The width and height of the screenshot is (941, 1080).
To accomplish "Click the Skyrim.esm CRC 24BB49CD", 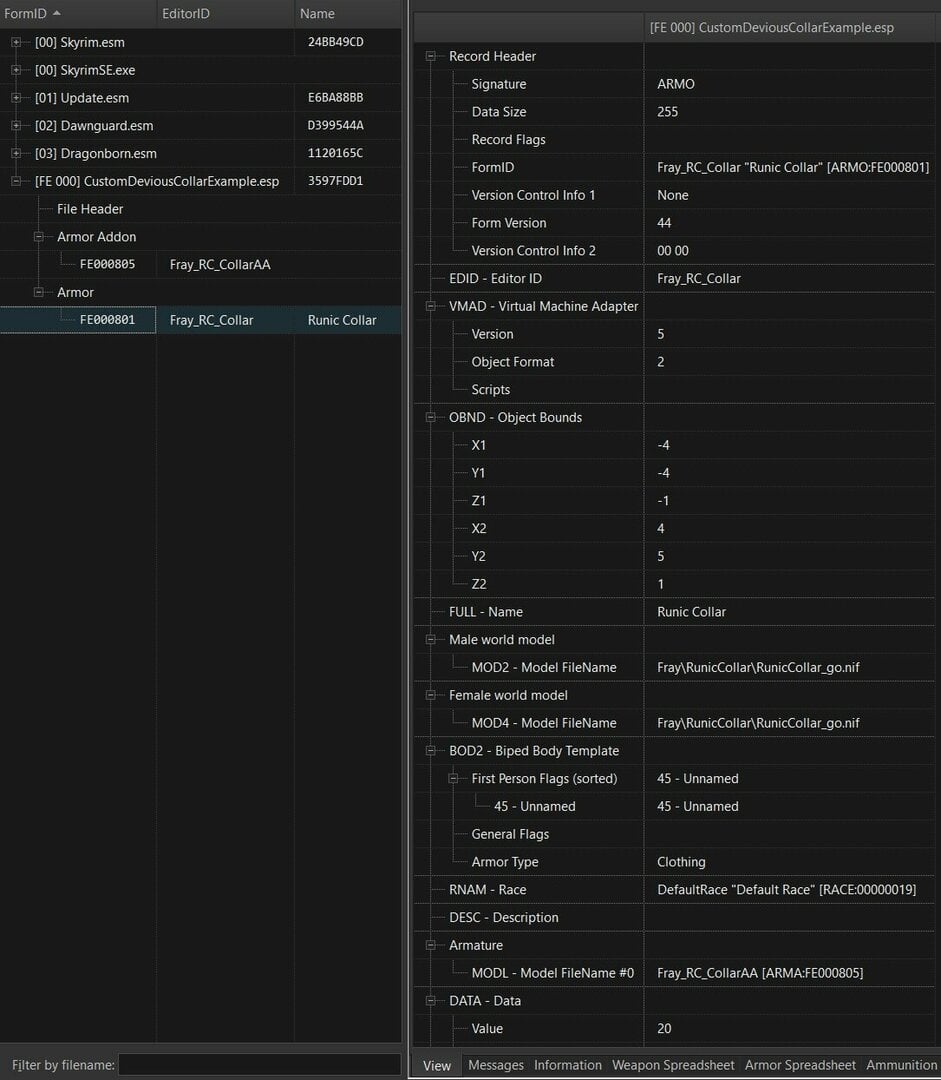I will tap(335, 42).
